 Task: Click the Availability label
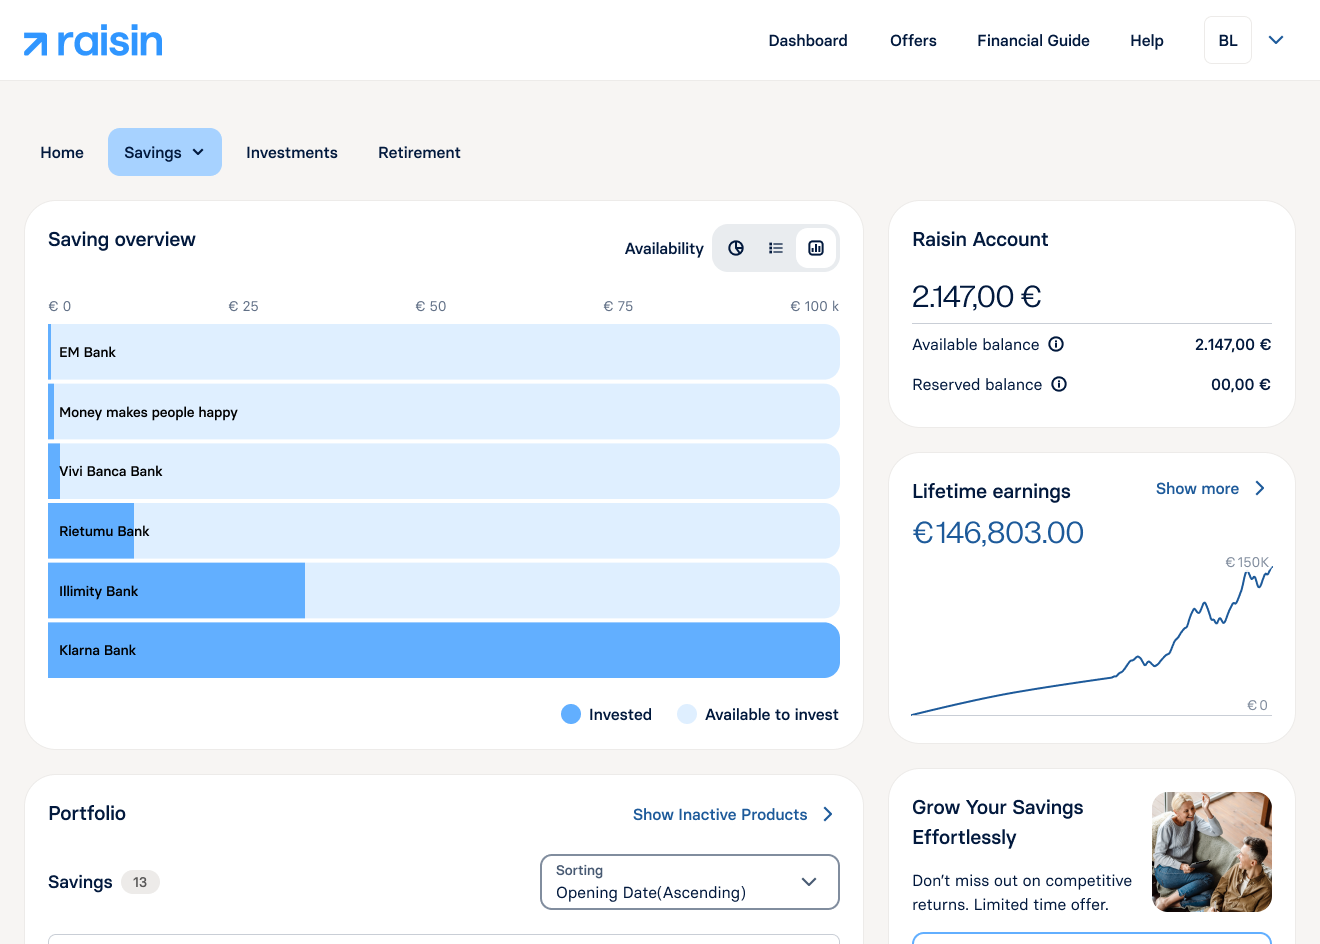(x=664, y=248)
